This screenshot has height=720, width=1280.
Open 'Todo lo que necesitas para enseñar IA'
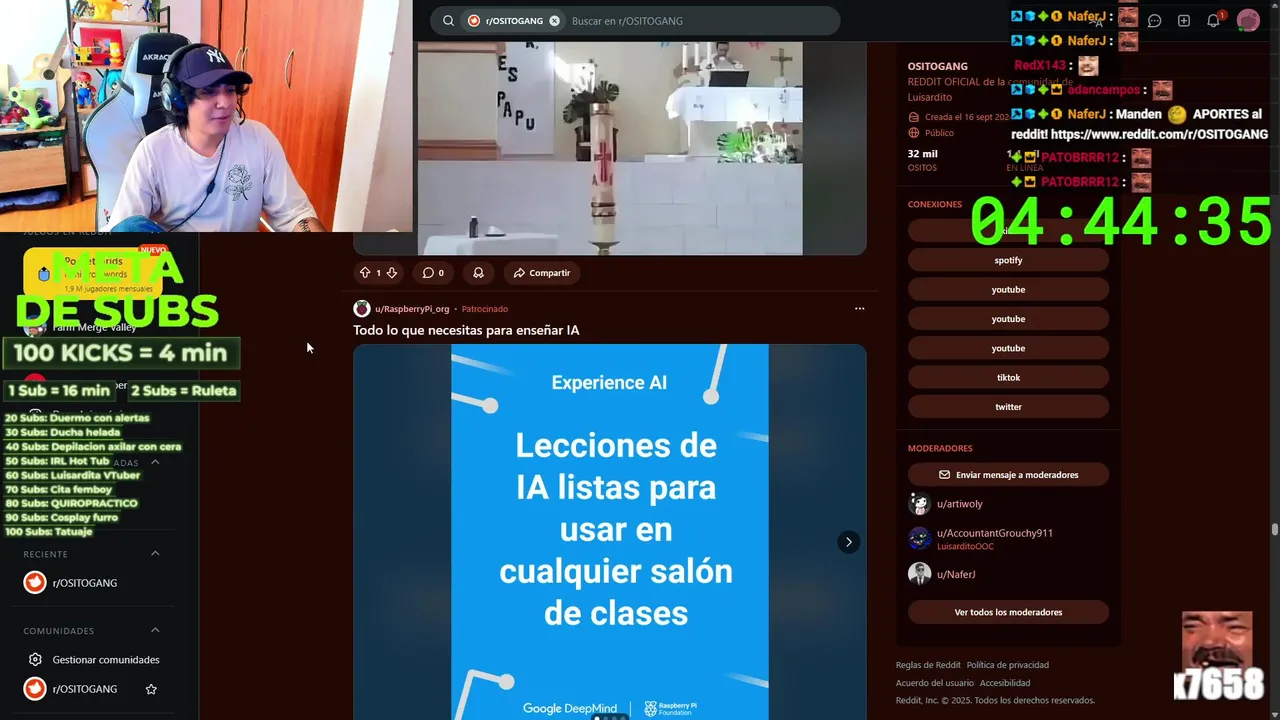point(466,330)
